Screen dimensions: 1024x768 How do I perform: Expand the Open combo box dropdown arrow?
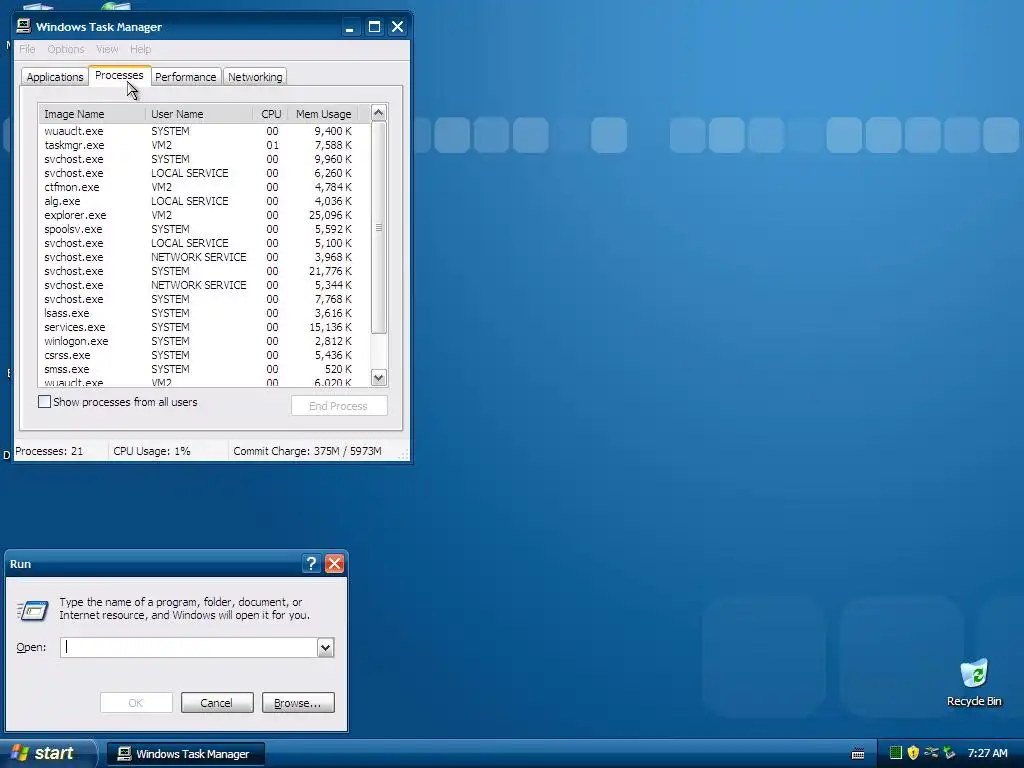(325, 647)
